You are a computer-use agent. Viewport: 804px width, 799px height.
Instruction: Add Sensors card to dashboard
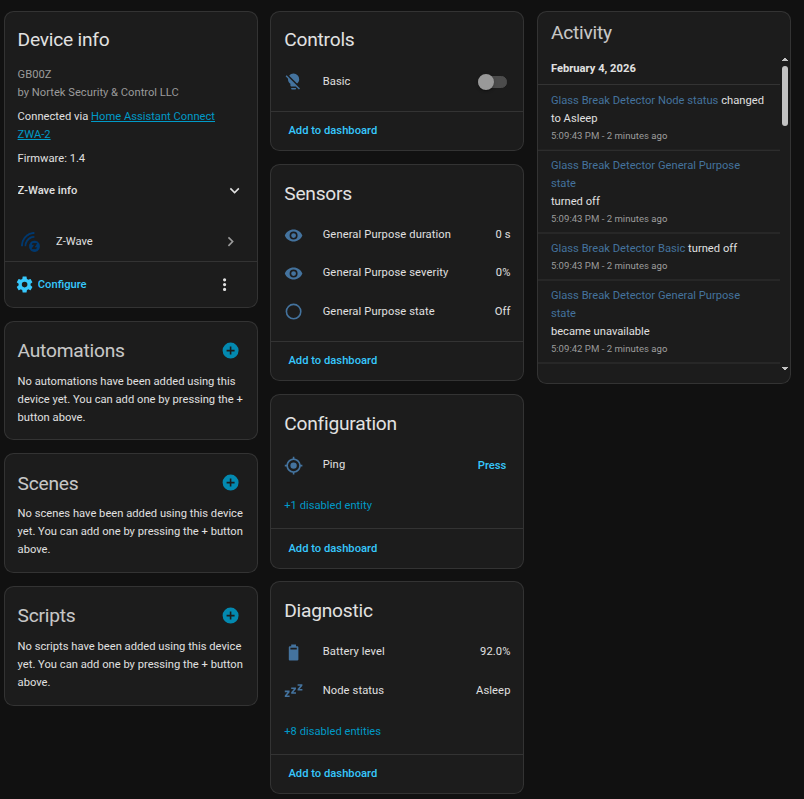333,360
